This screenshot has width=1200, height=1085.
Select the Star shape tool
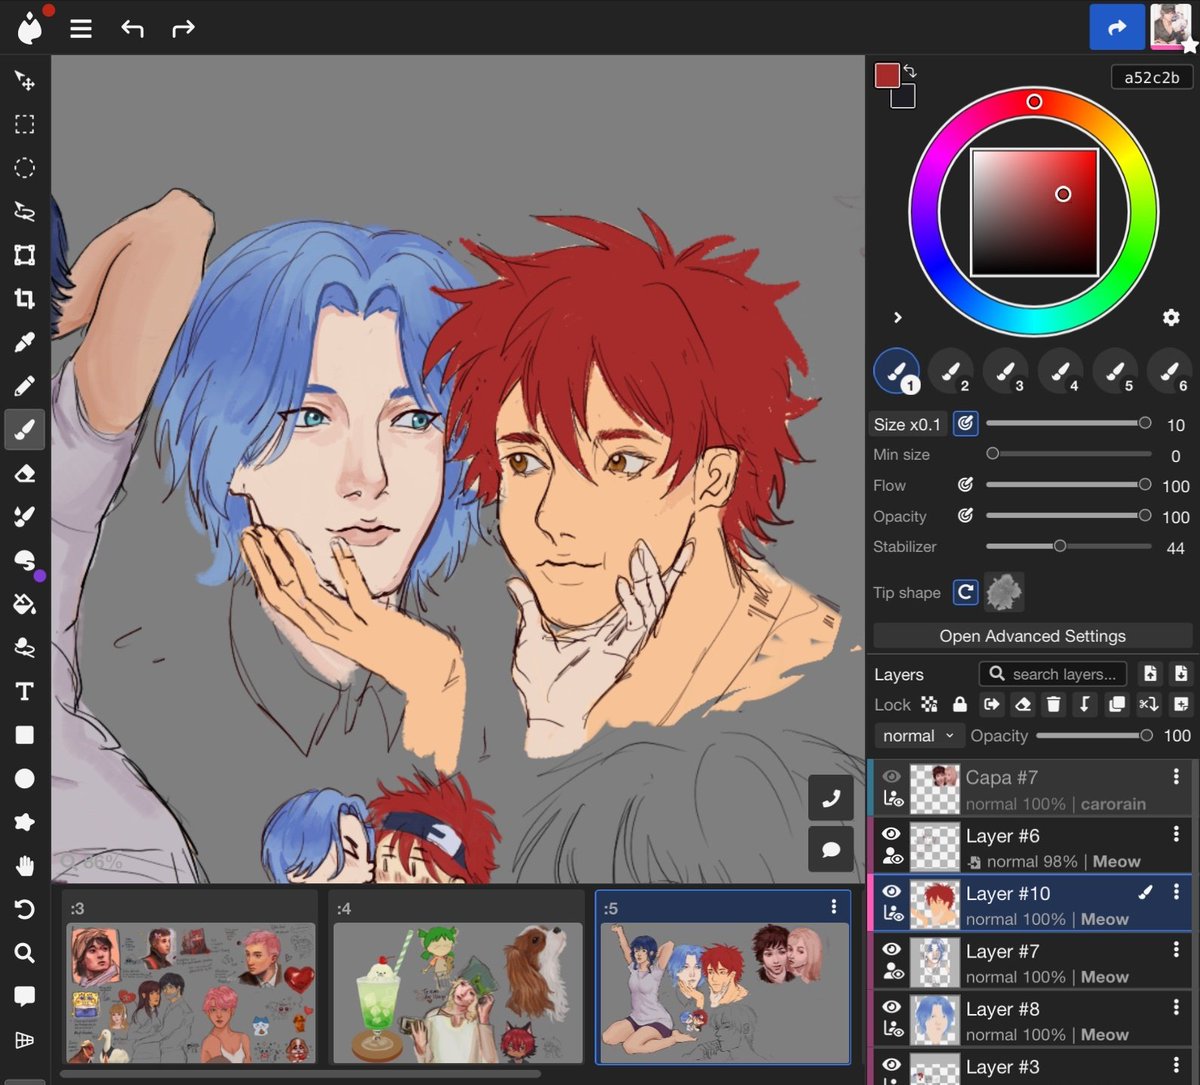pyautogui.click(x=25, y=822)
